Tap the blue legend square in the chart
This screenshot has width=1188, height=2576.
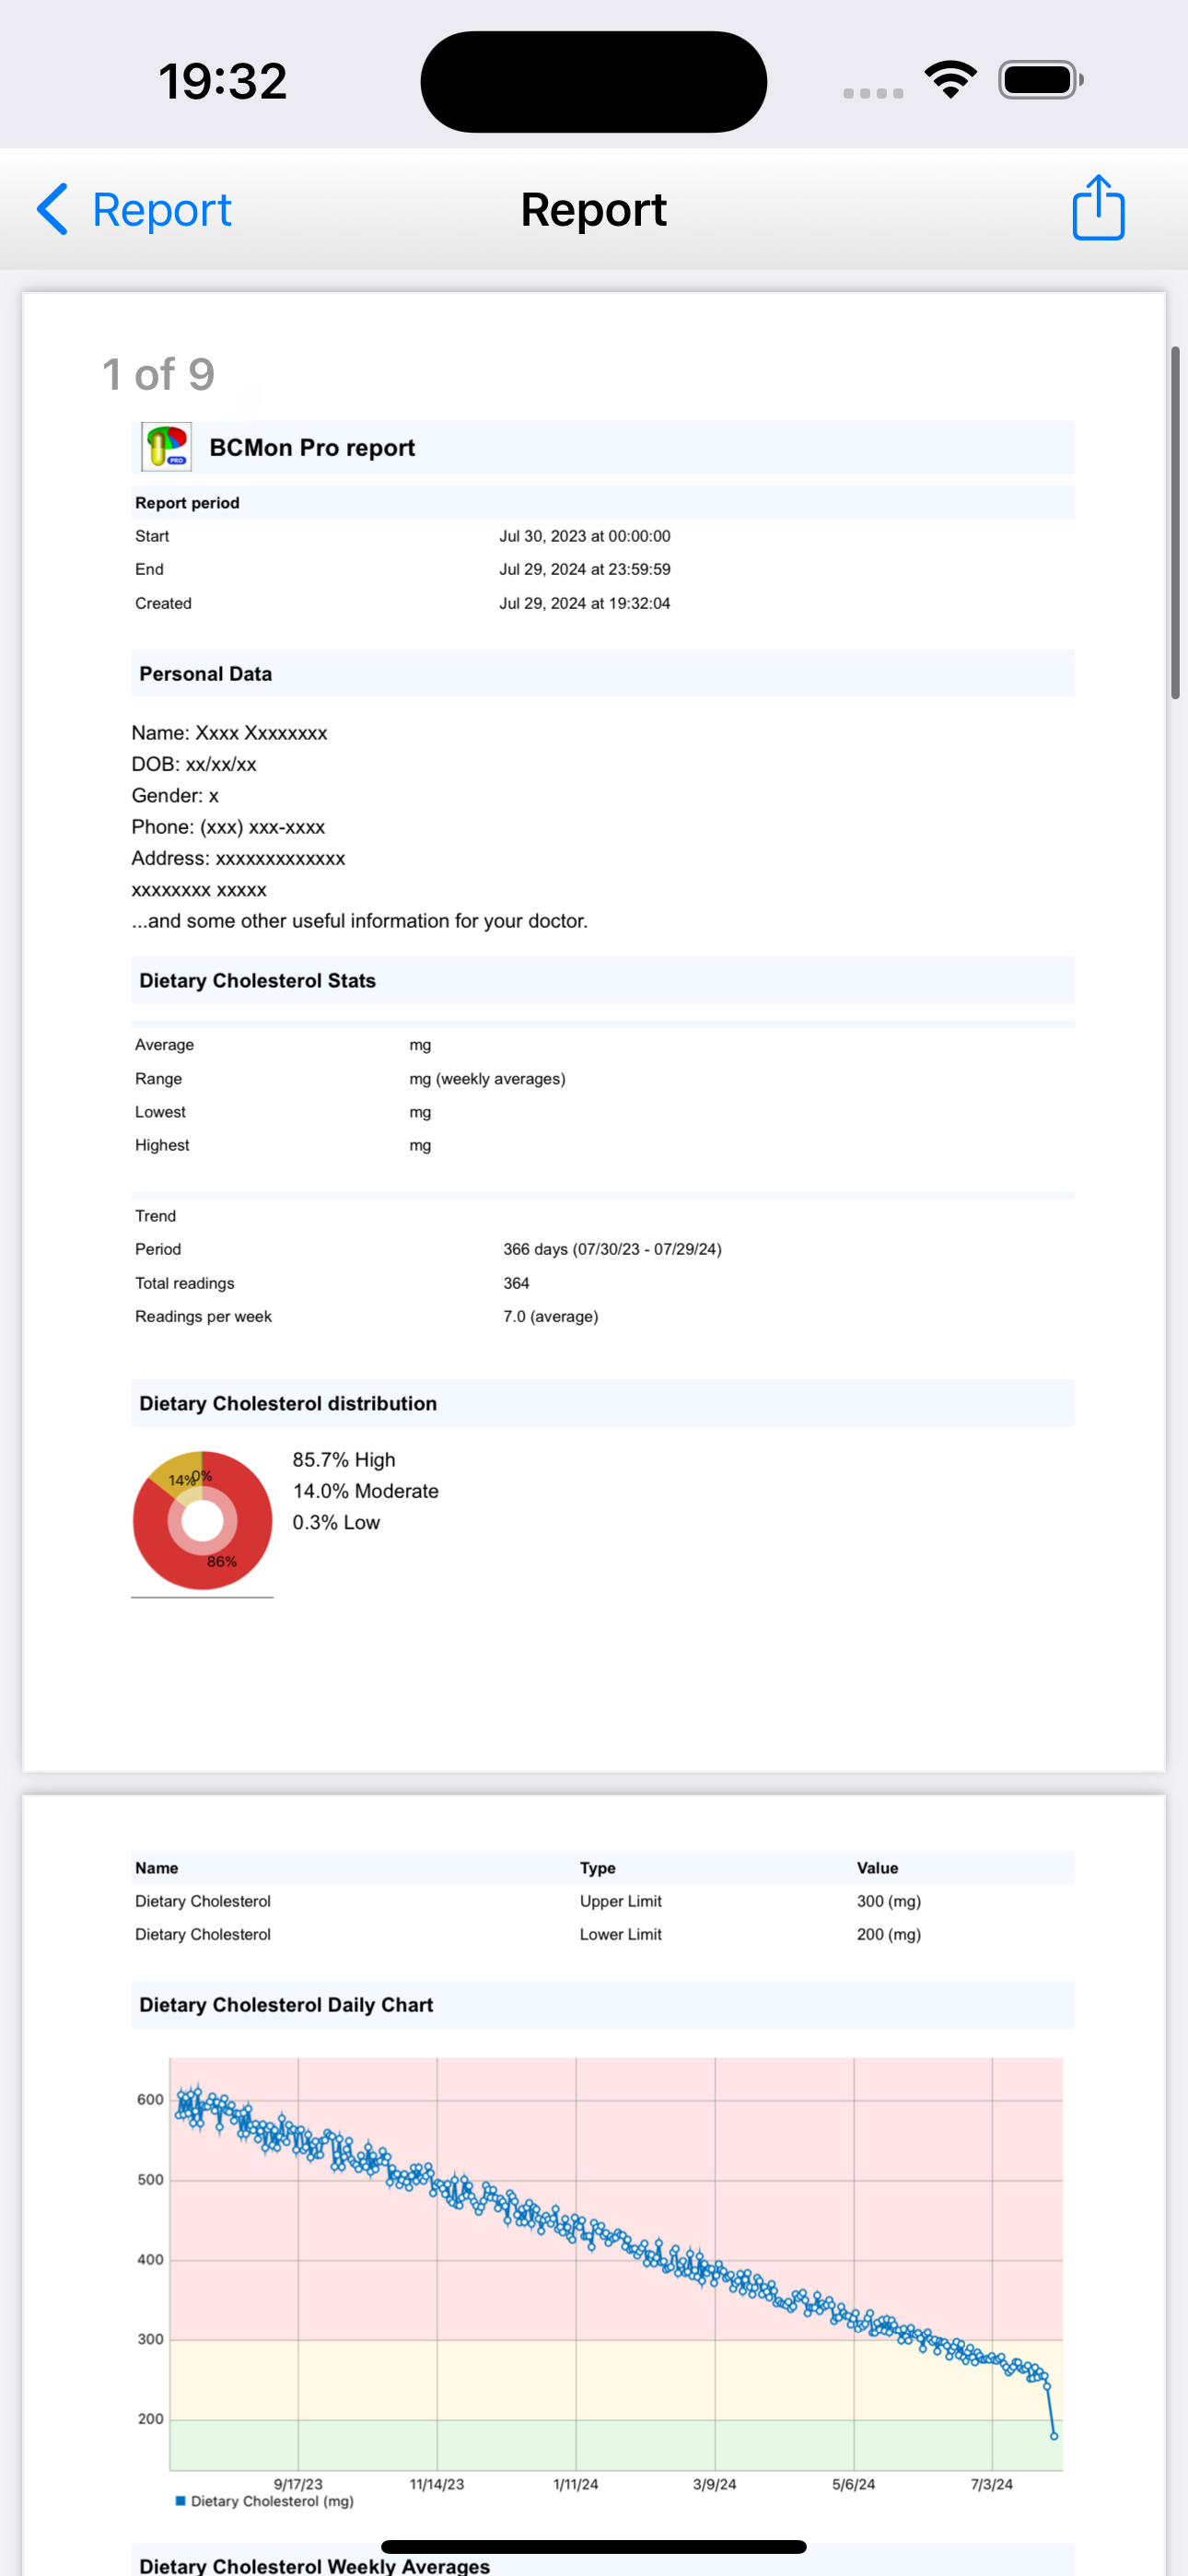pos(181,2501)
